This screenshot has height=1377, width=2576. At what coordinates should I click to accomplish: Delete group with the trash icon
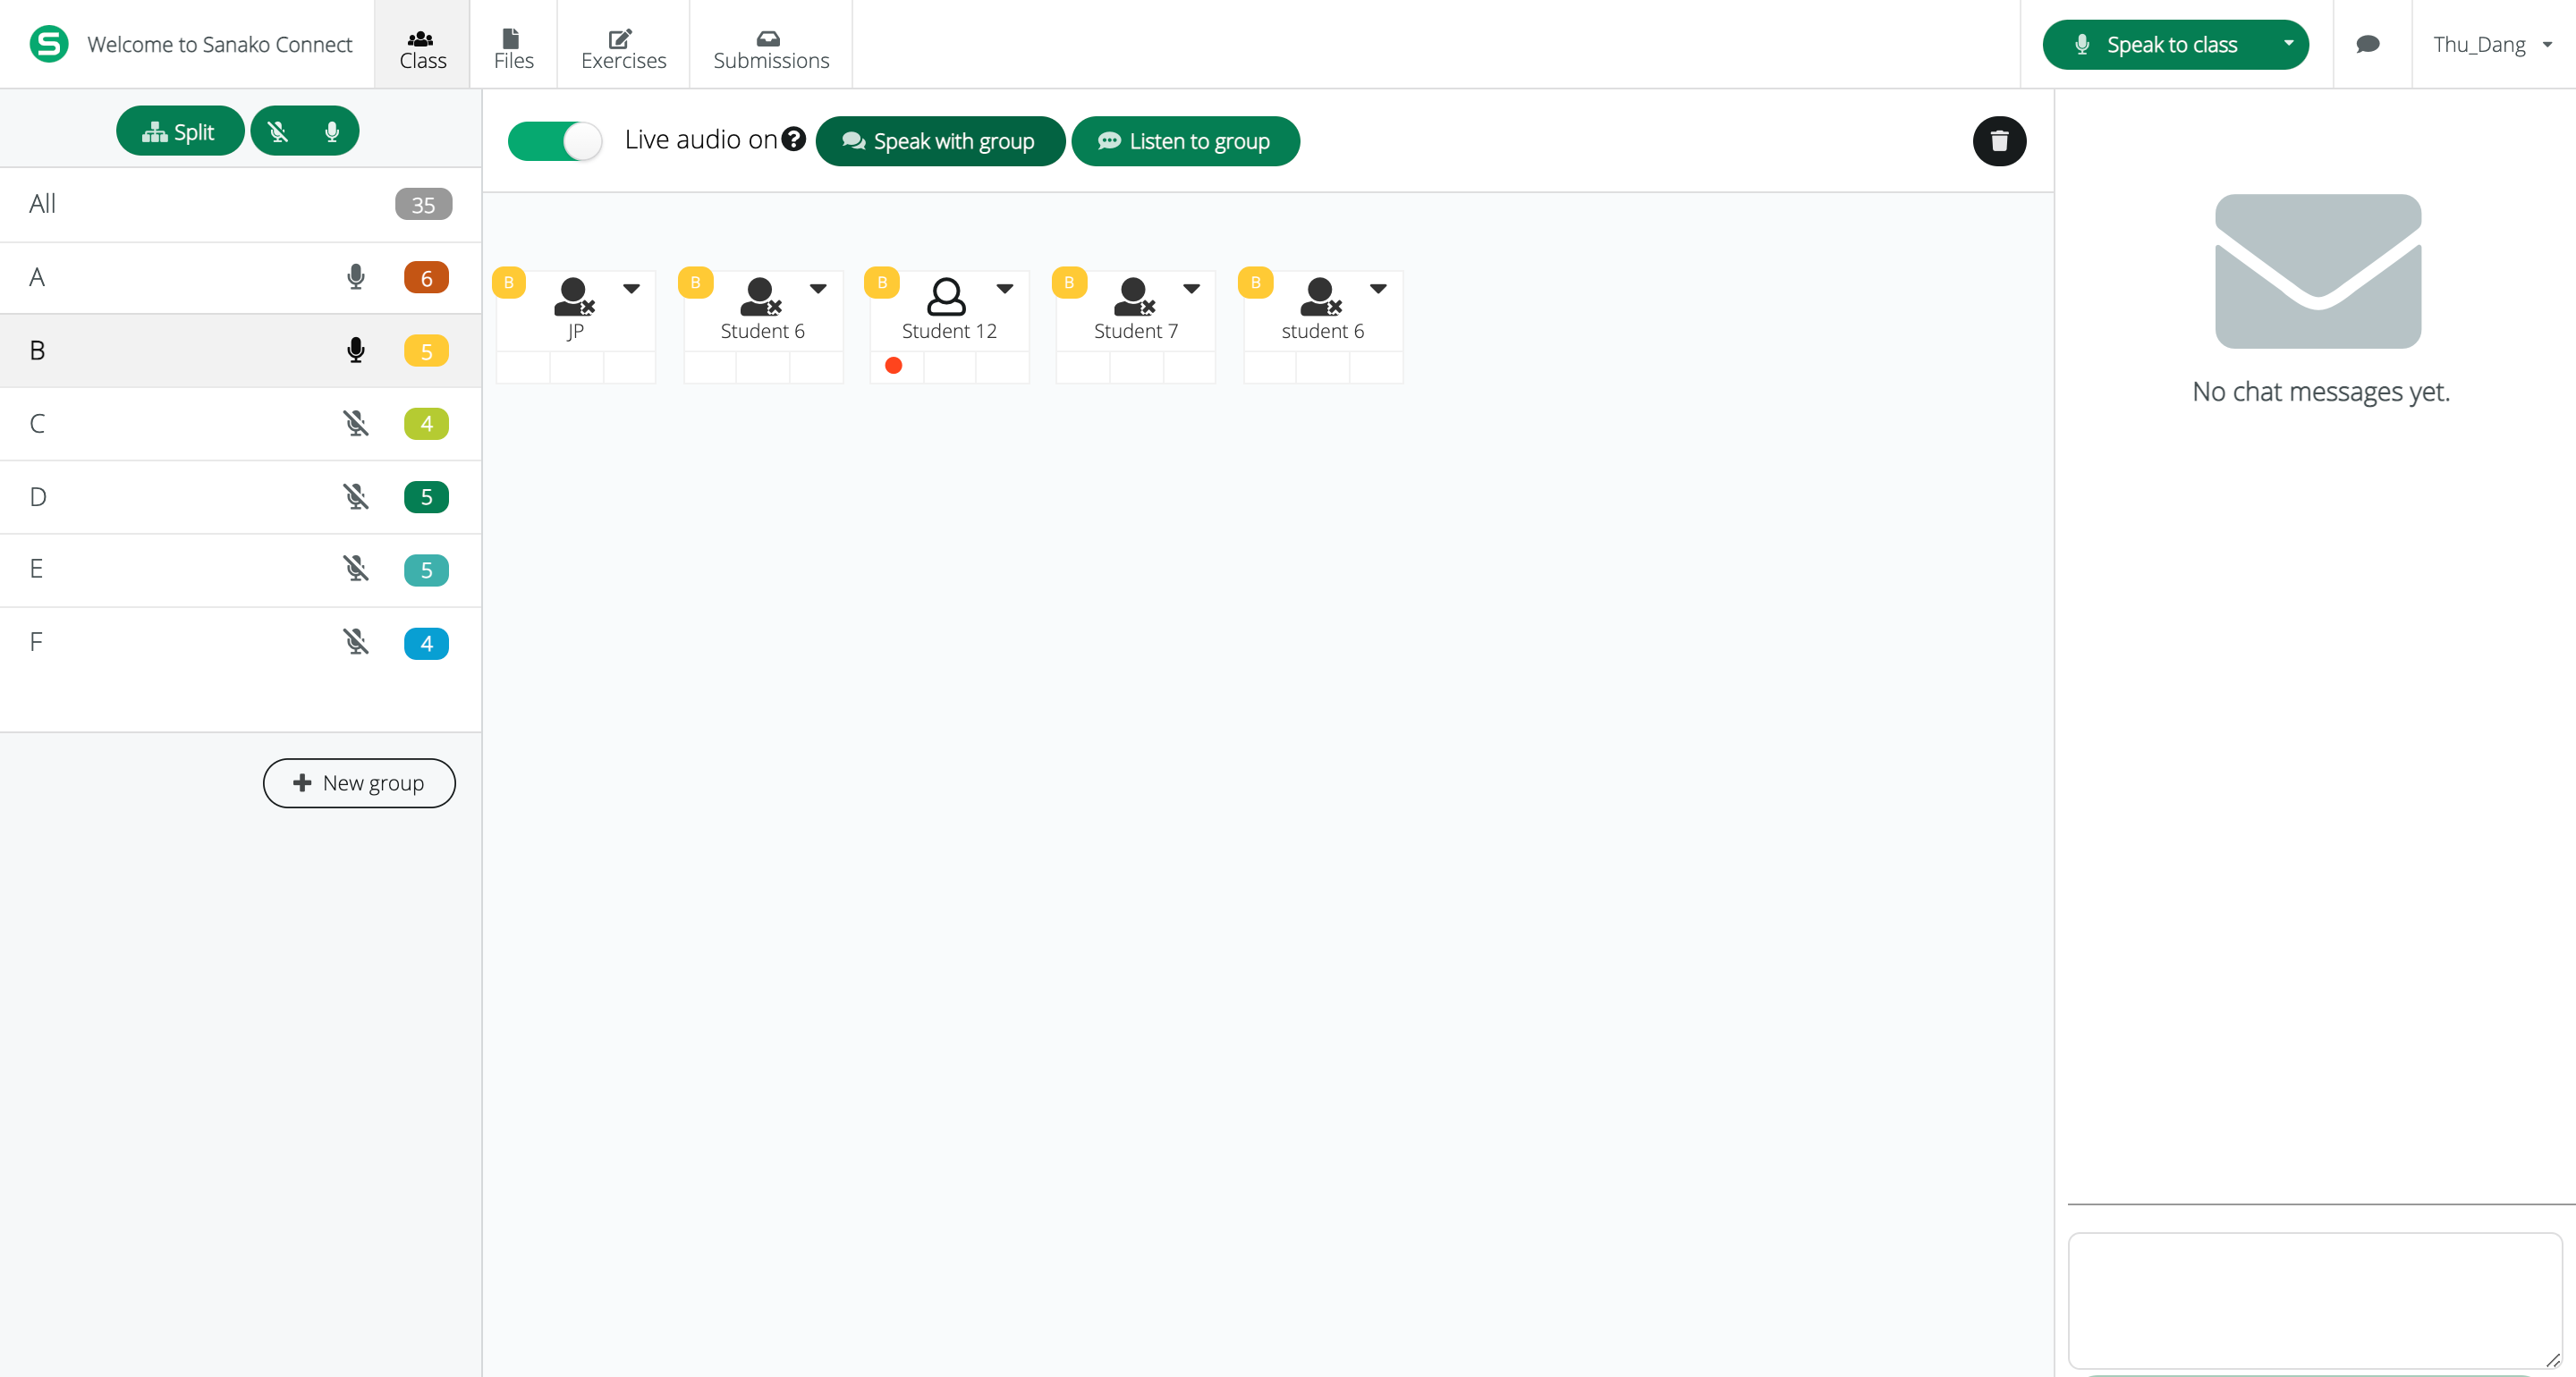point(1999,141)
